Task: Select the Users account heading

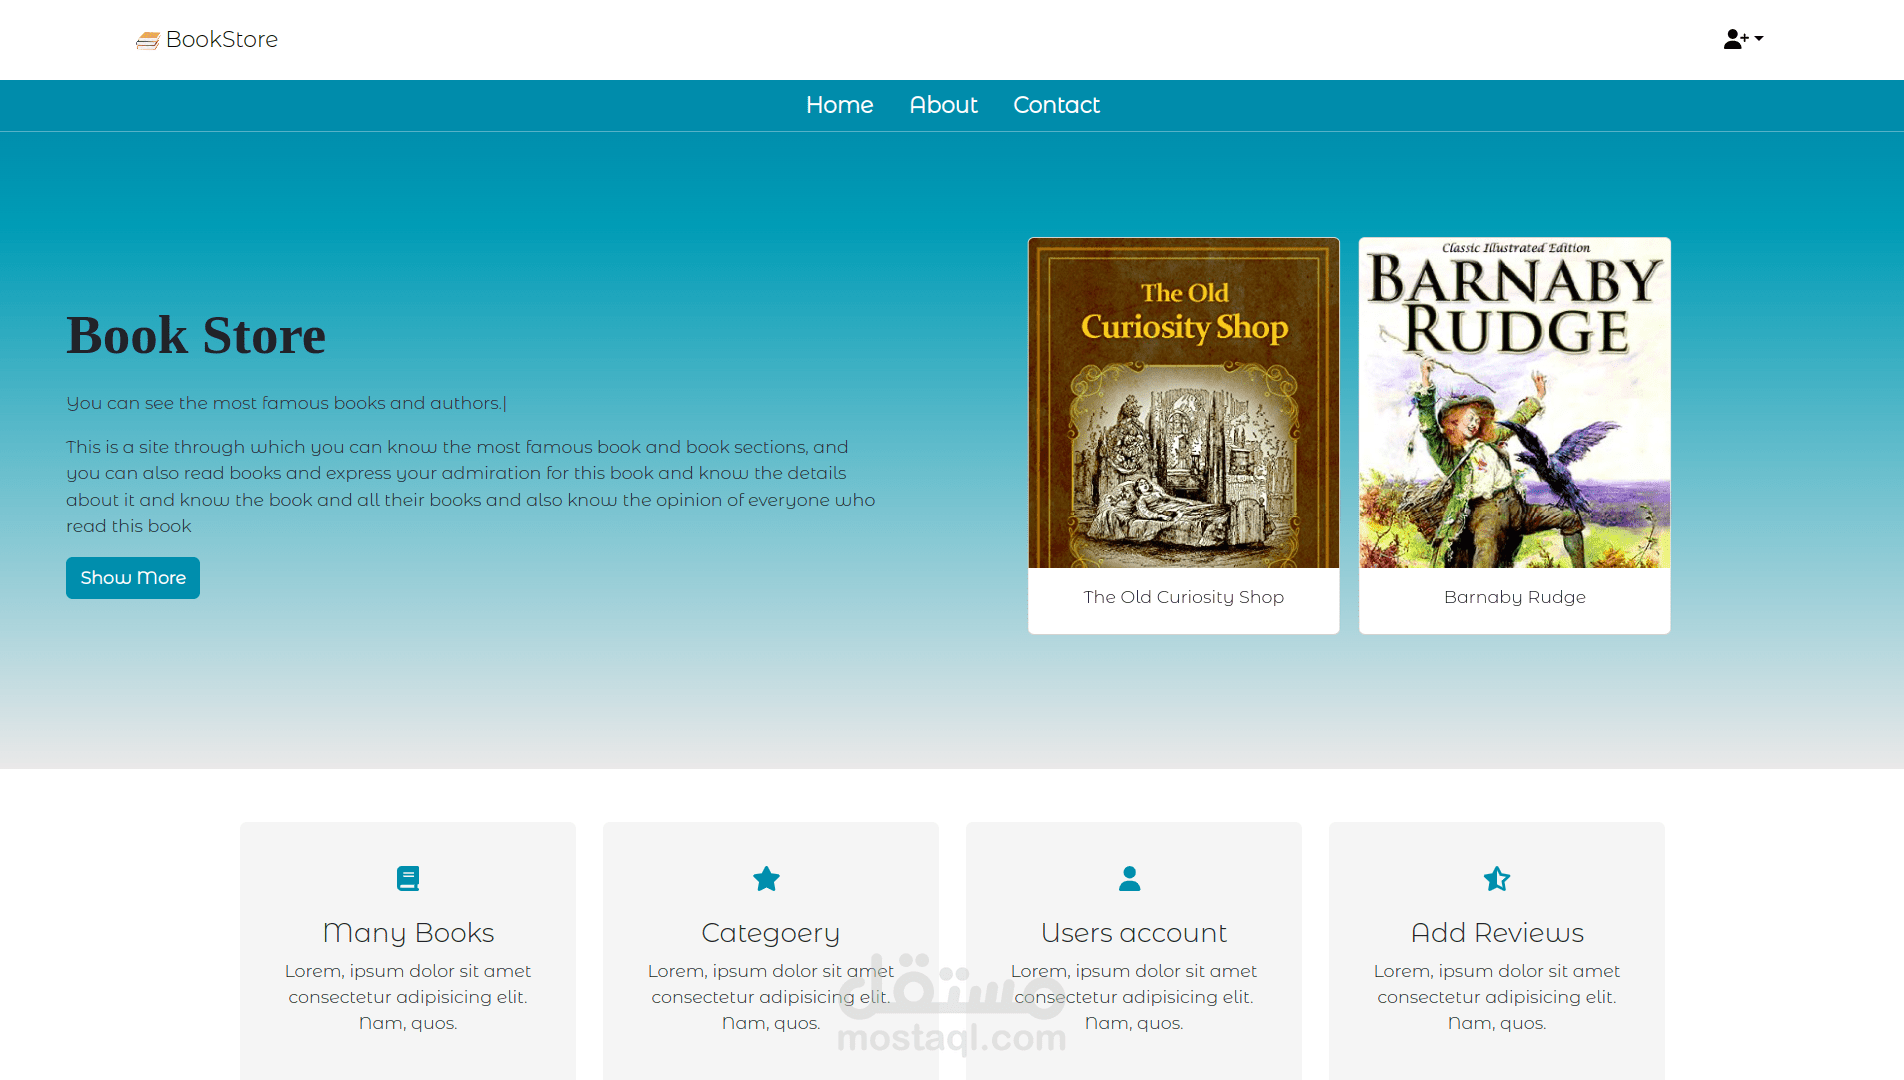Action: point(1134,933)
